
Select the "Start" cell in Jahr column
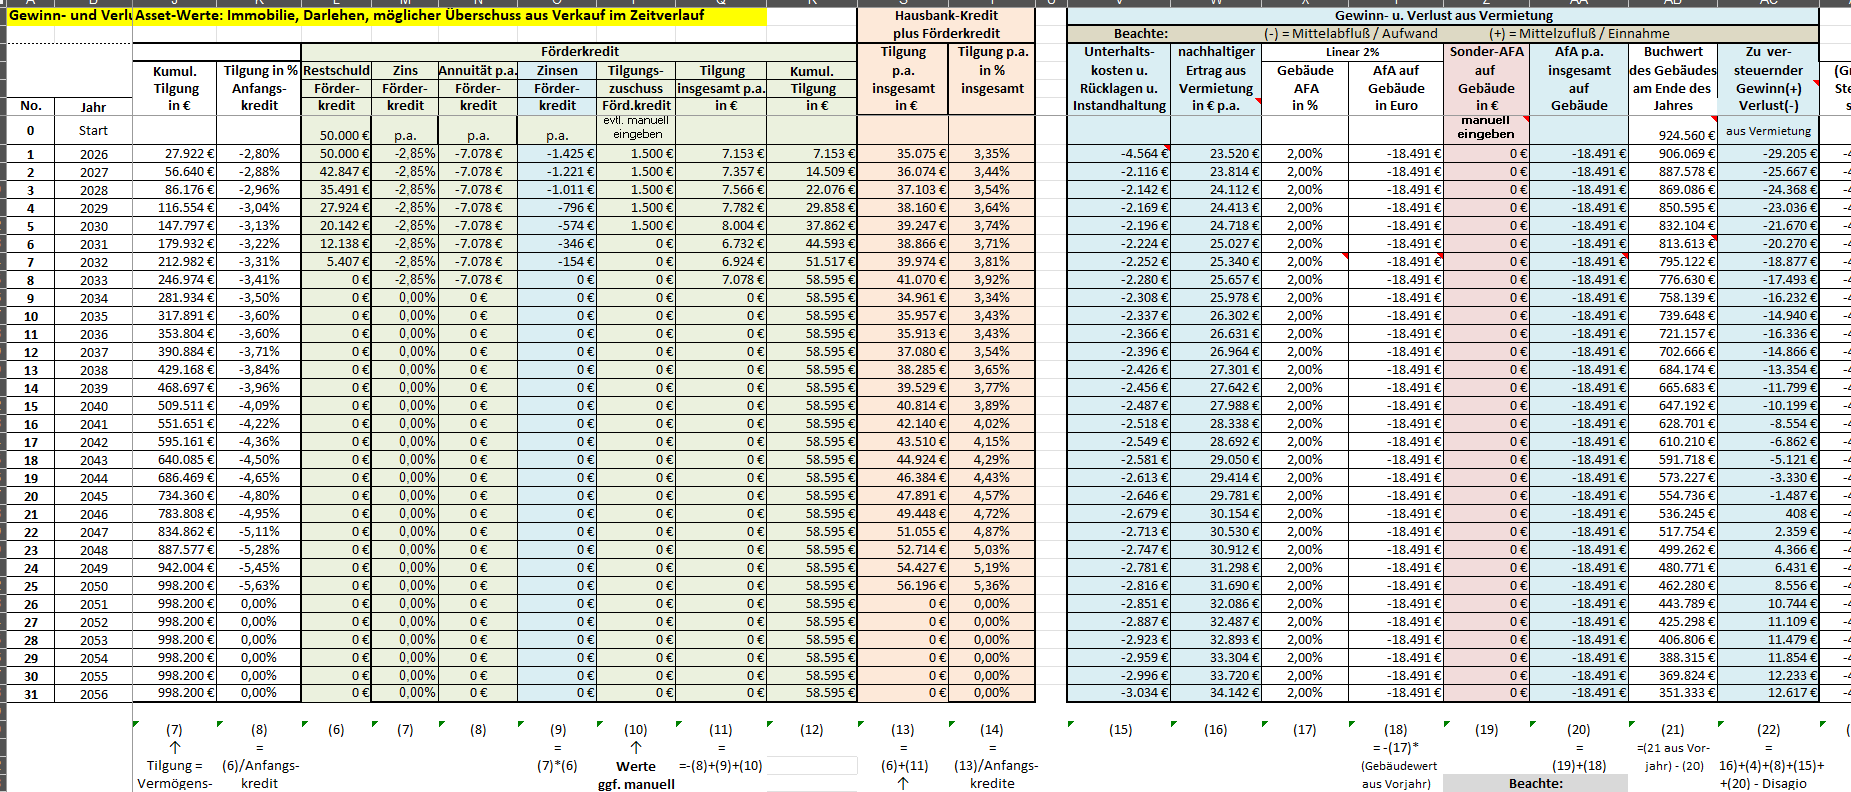[94, 131]
